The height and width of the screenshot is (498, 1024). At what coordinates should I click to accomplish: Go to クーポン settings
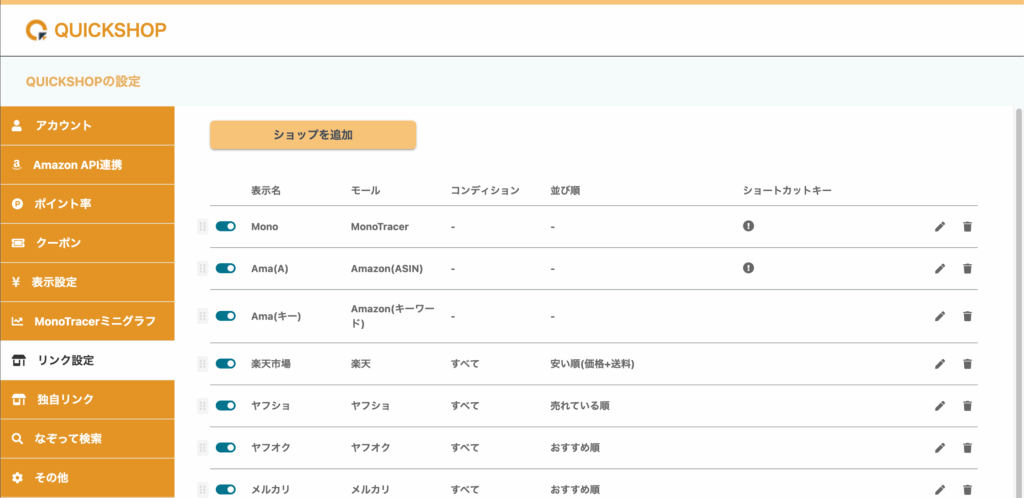pyautogui.click(x=88, y=243)
